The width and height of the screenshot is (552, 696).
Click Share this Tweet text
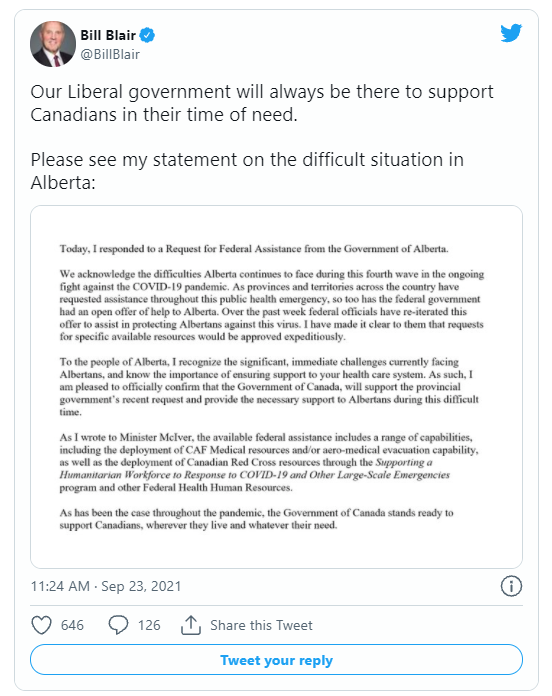[x=261, y=625]
